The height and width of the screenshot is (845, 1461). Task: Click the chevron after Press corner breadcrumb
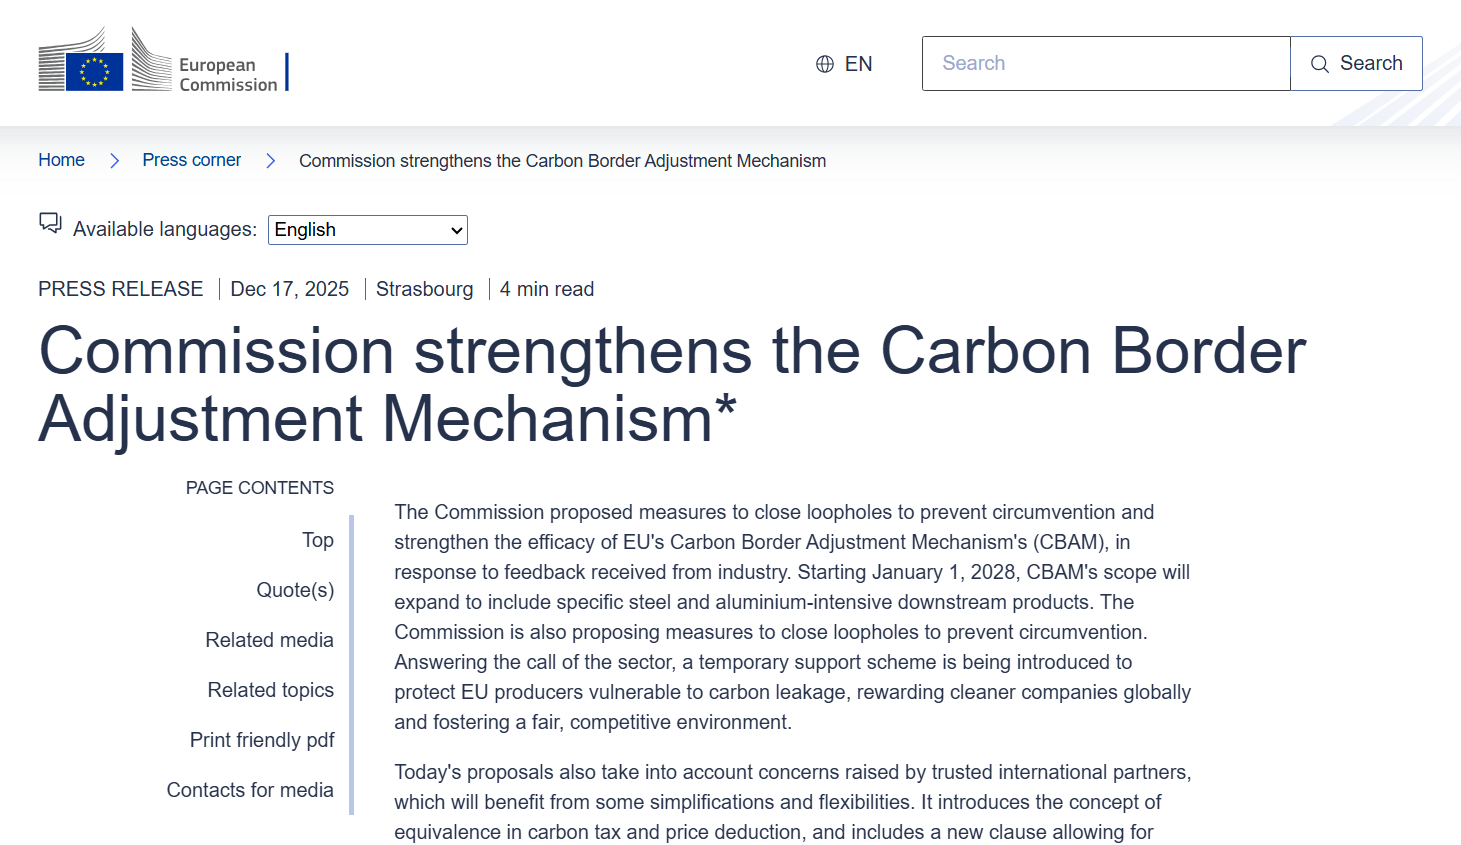click(x=270, y=161)
